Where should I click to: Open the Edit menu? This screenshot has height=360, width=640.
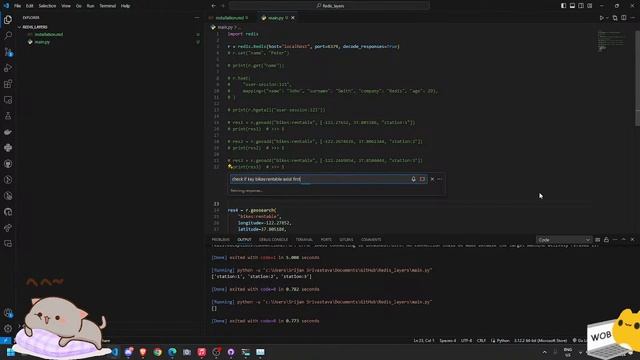click(x=29, y=6)
